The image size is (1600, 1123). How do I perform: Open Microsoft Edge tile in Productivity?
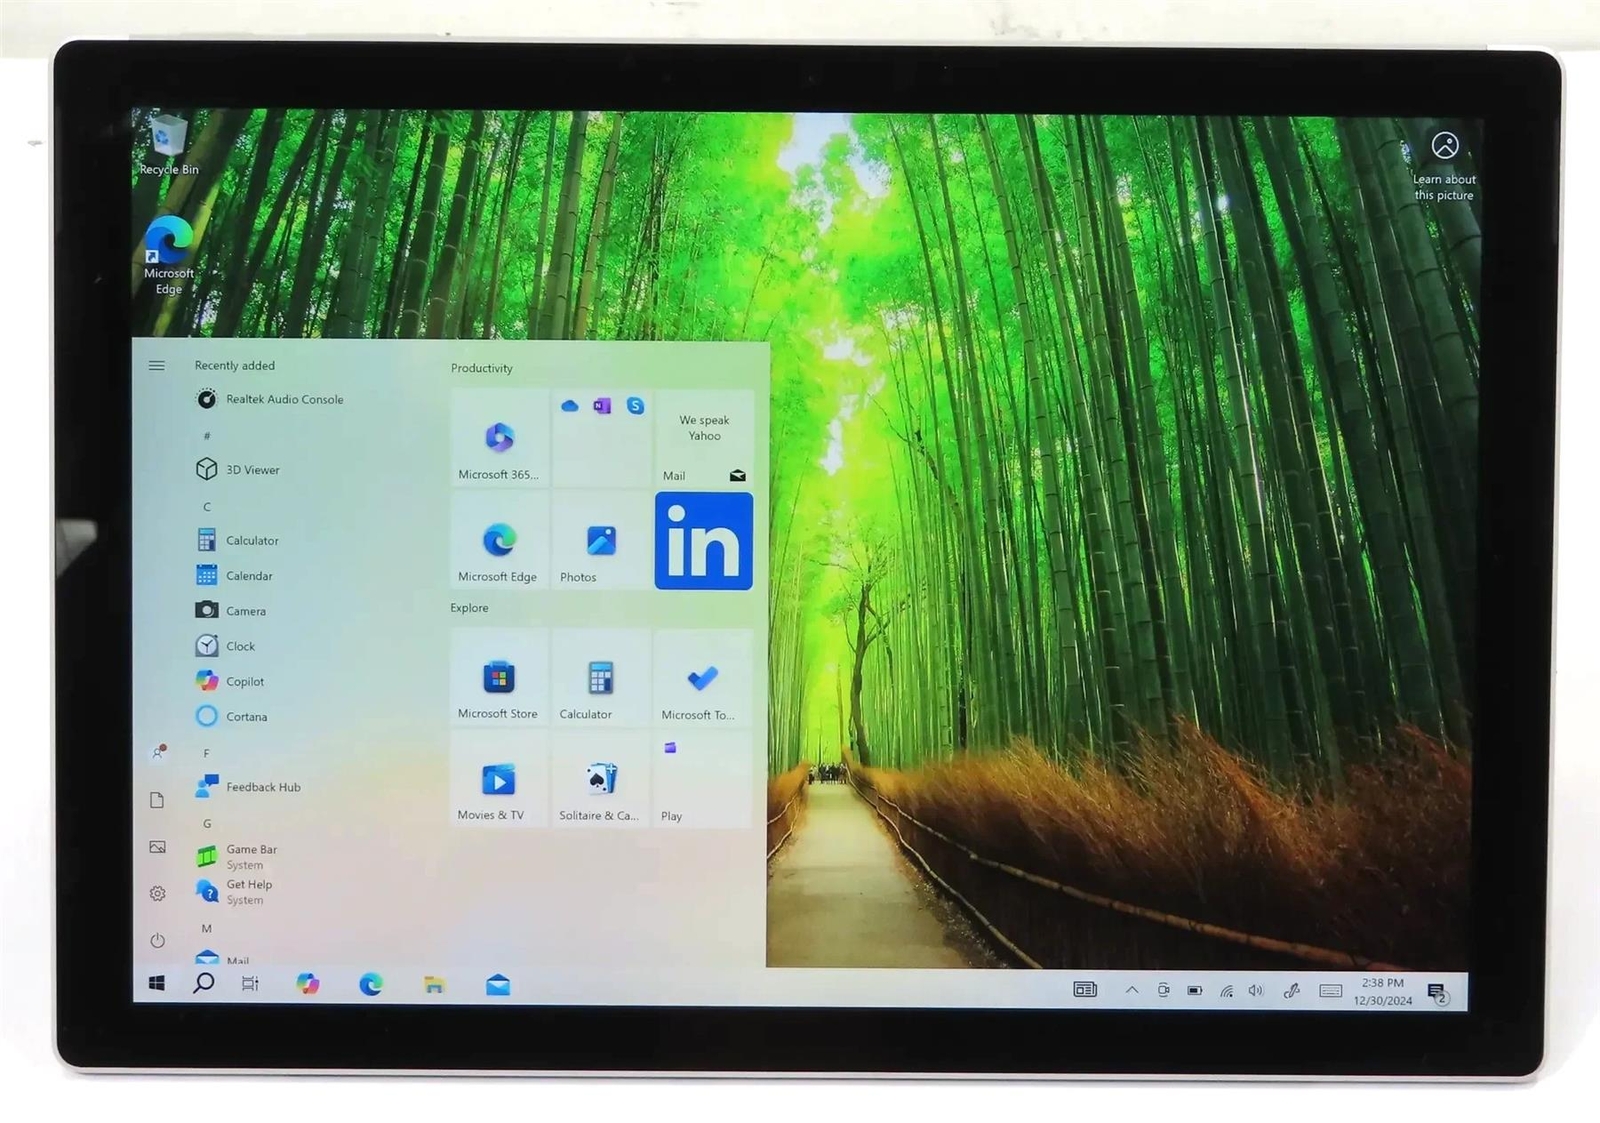coord(499,541)
